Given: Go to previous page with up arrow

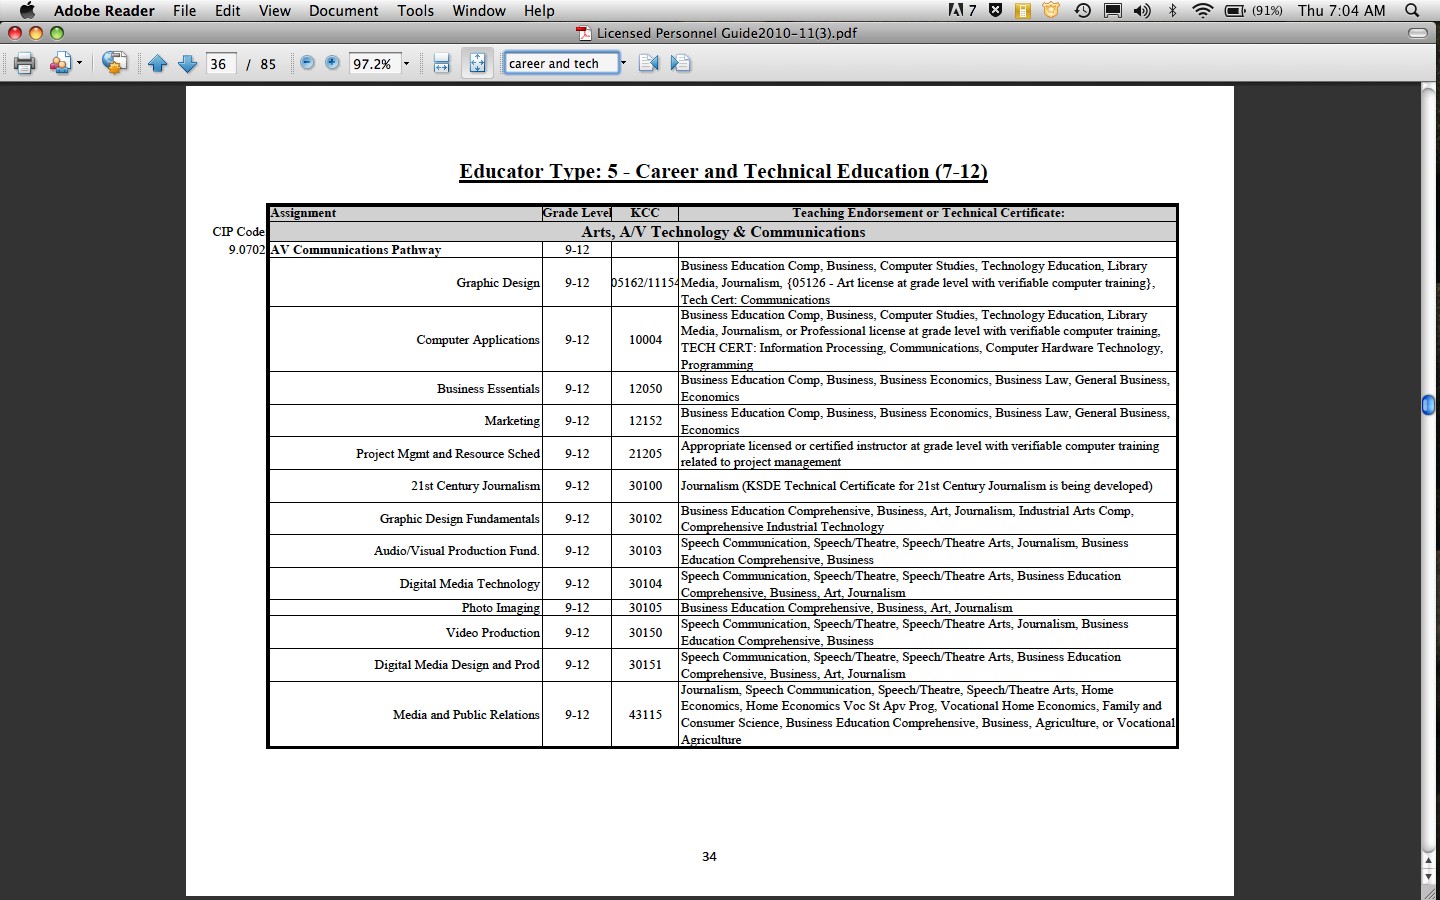Looking at the screenshot, I should pos(157,64).
